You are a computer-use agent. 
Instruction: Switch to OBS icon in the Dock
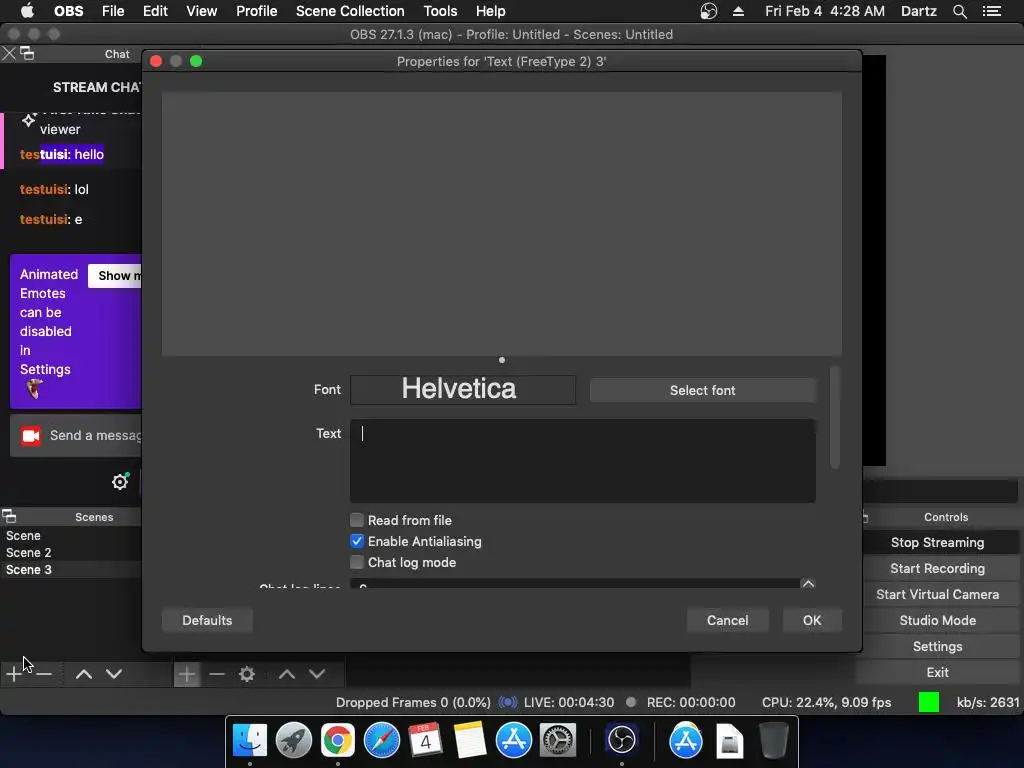coord(621,741)
